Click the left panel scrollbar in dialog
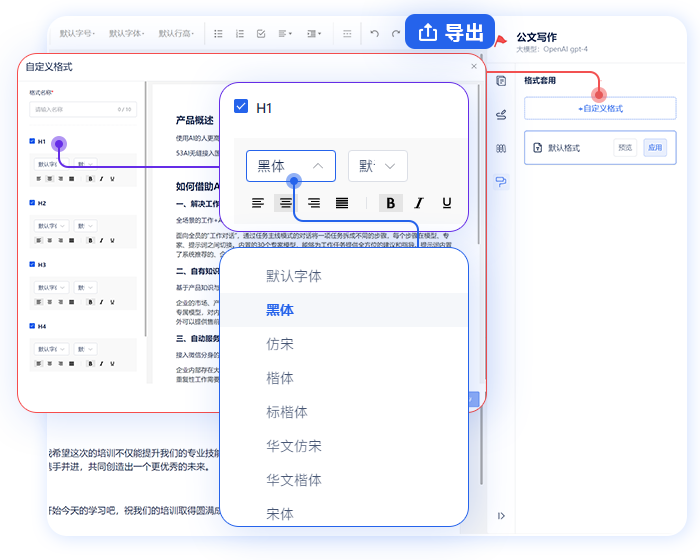Screen dimensions: 700x560 146,209
